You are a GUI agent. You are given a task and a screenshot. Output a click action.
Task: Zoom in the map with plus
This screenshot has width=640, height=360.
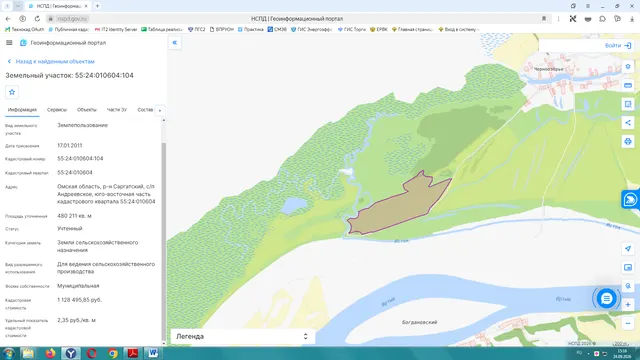click(628, 304)
